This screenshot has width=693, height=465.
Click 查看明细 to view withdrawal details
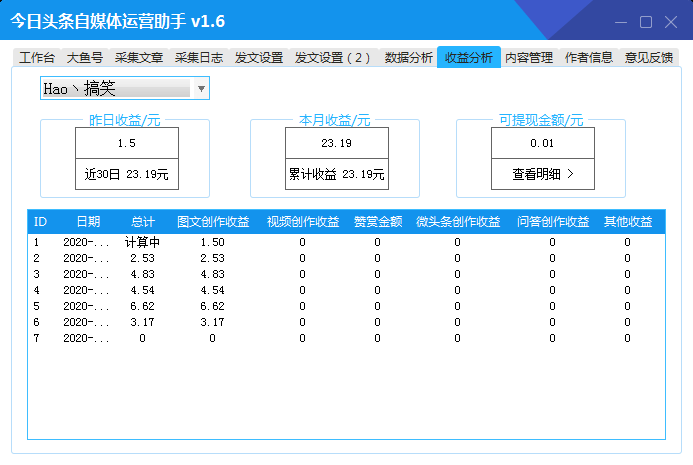click(543, 174)
